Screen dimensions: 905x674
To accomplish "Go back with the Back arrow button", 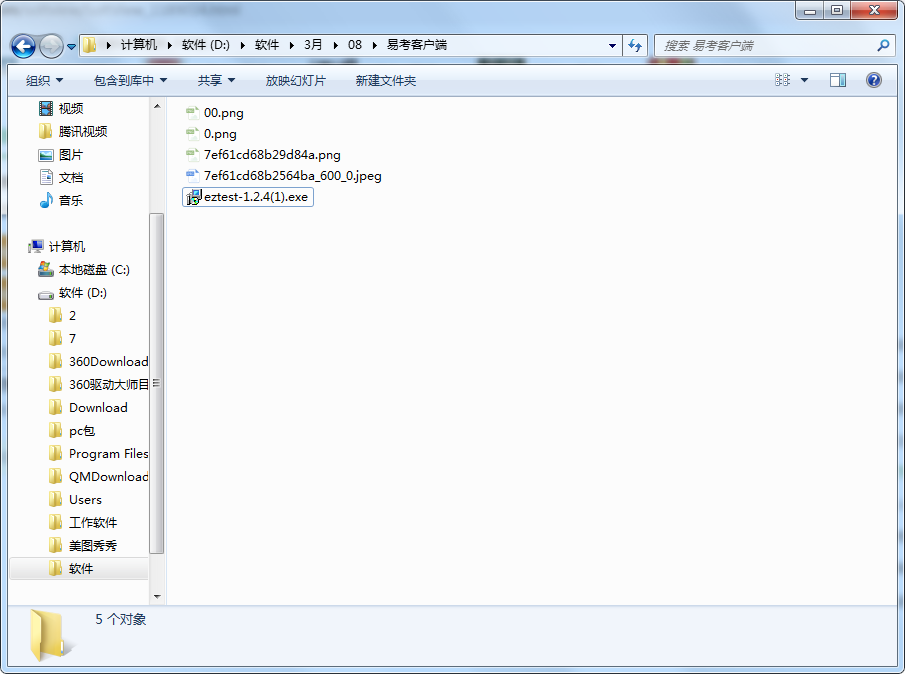I will [24, 46].
